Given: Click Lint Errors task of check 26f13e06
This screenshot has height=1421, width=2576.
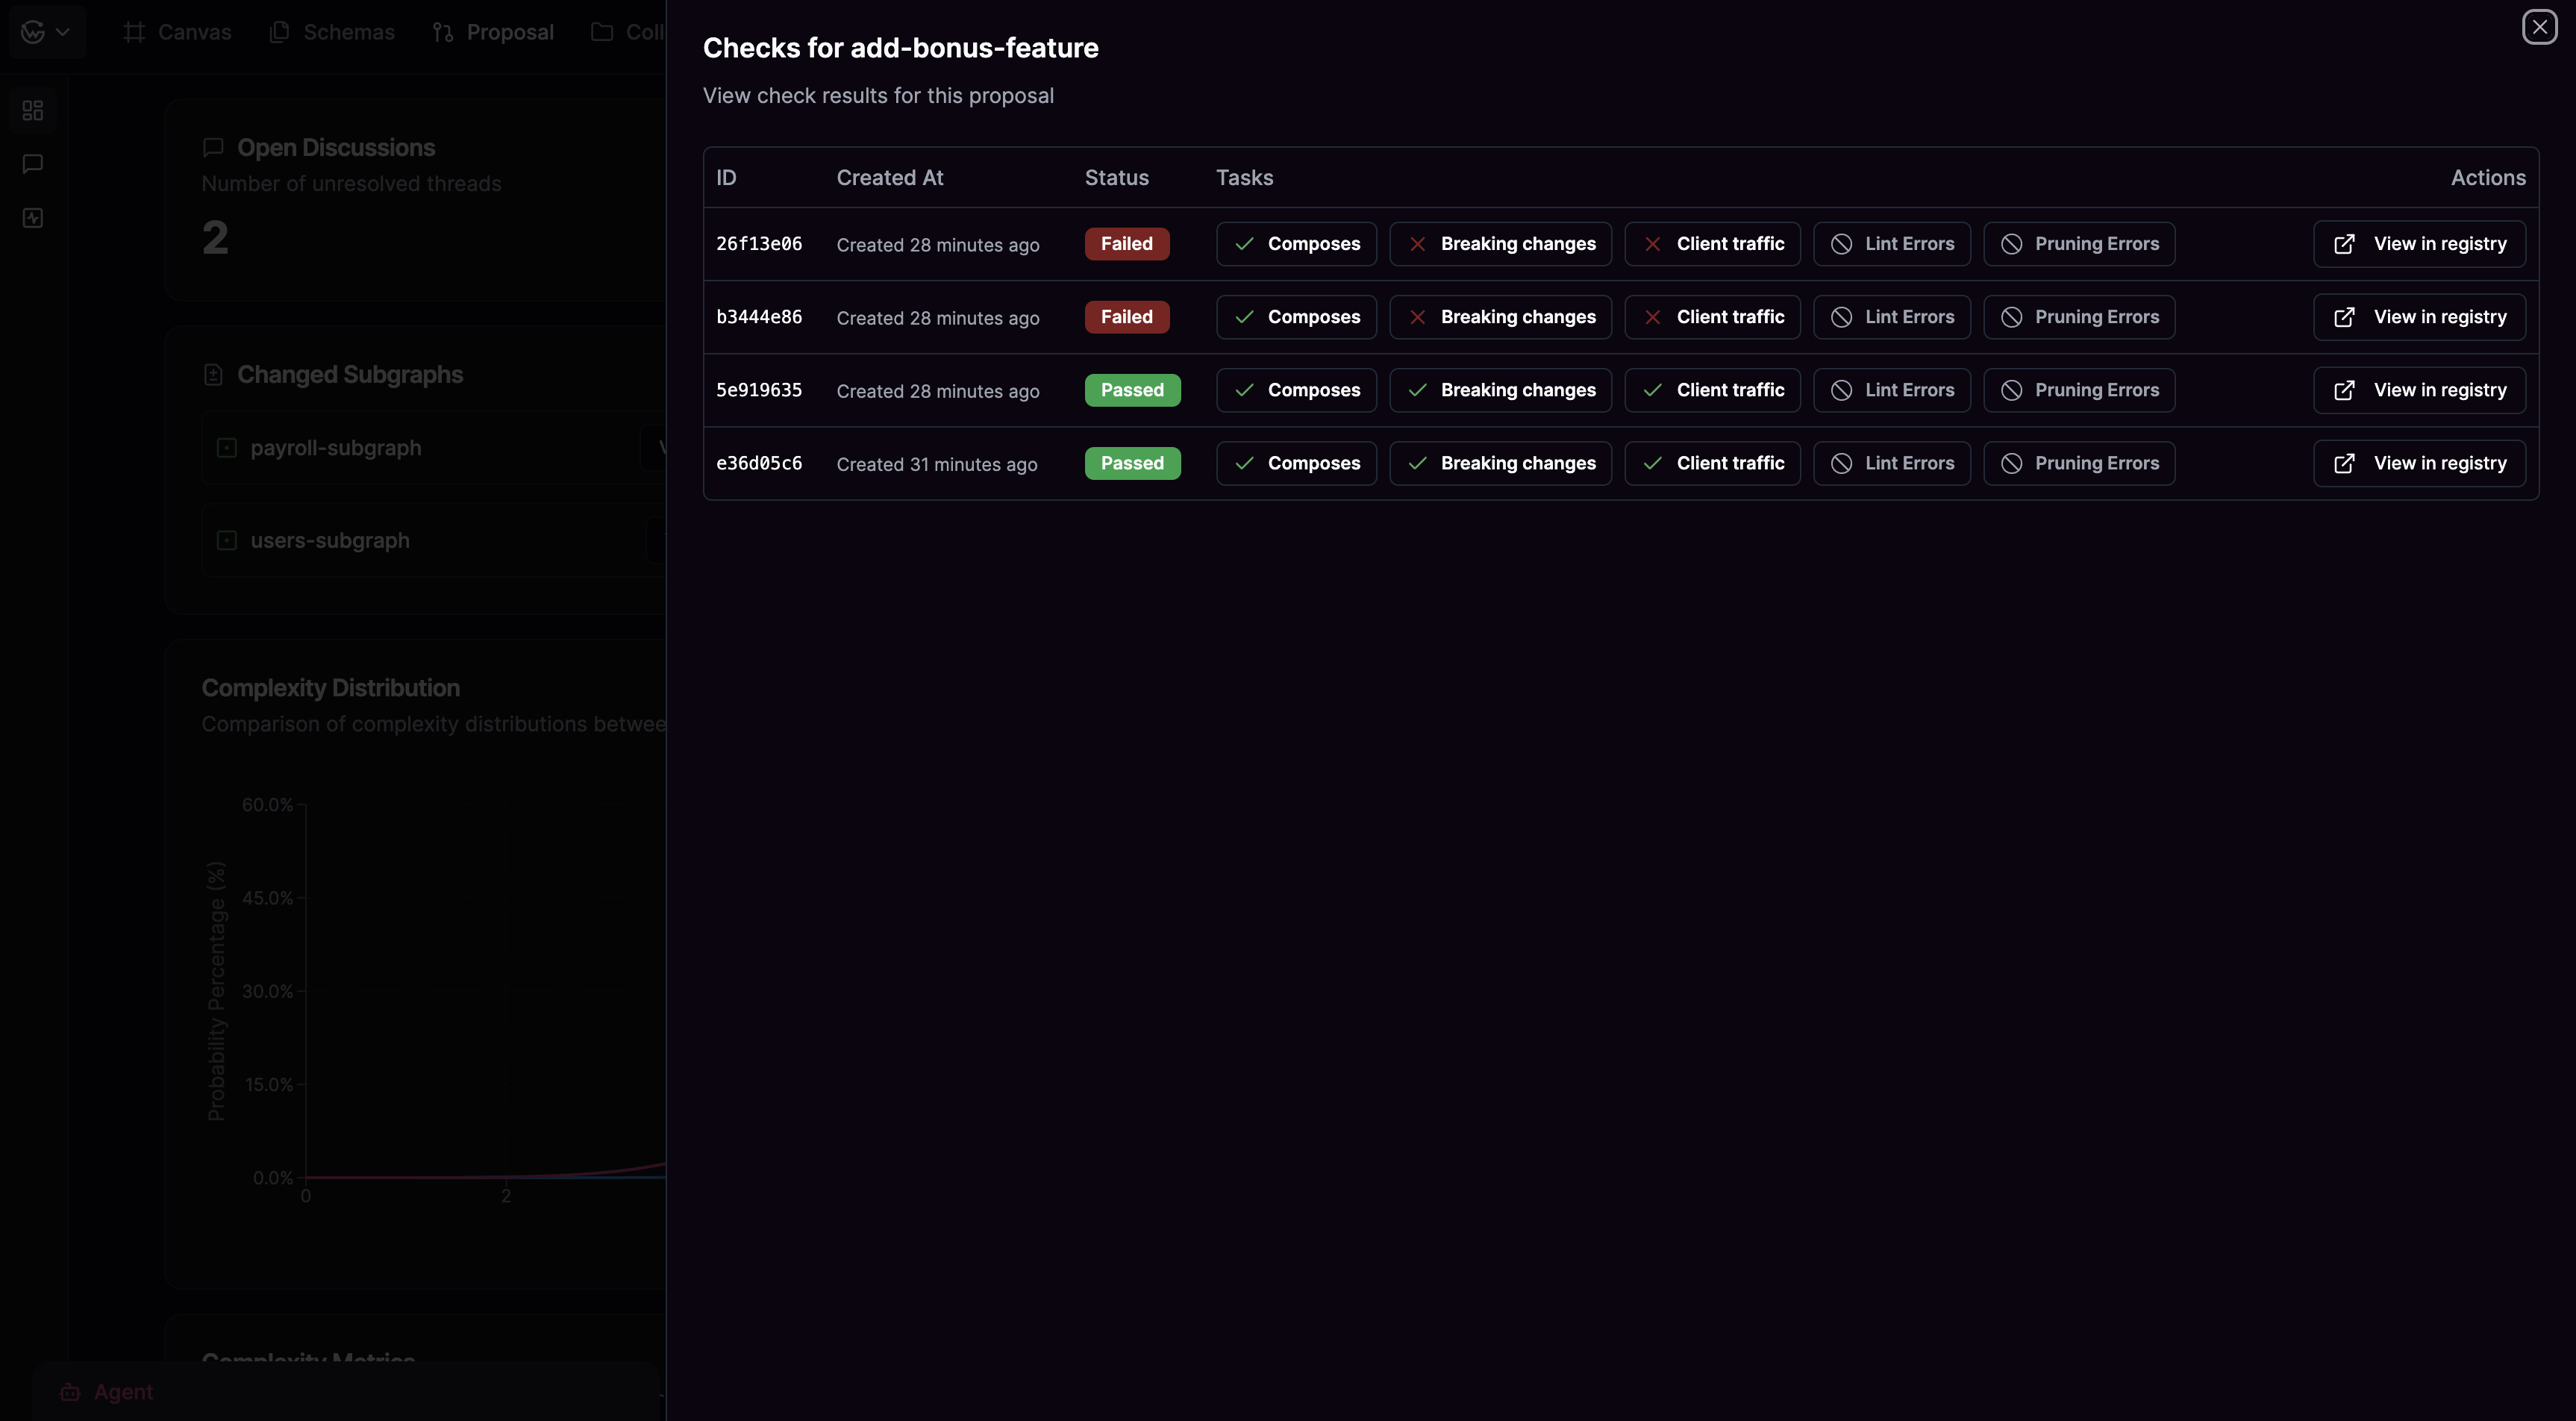Looking at the screenshot, I should click(1891, 244).
